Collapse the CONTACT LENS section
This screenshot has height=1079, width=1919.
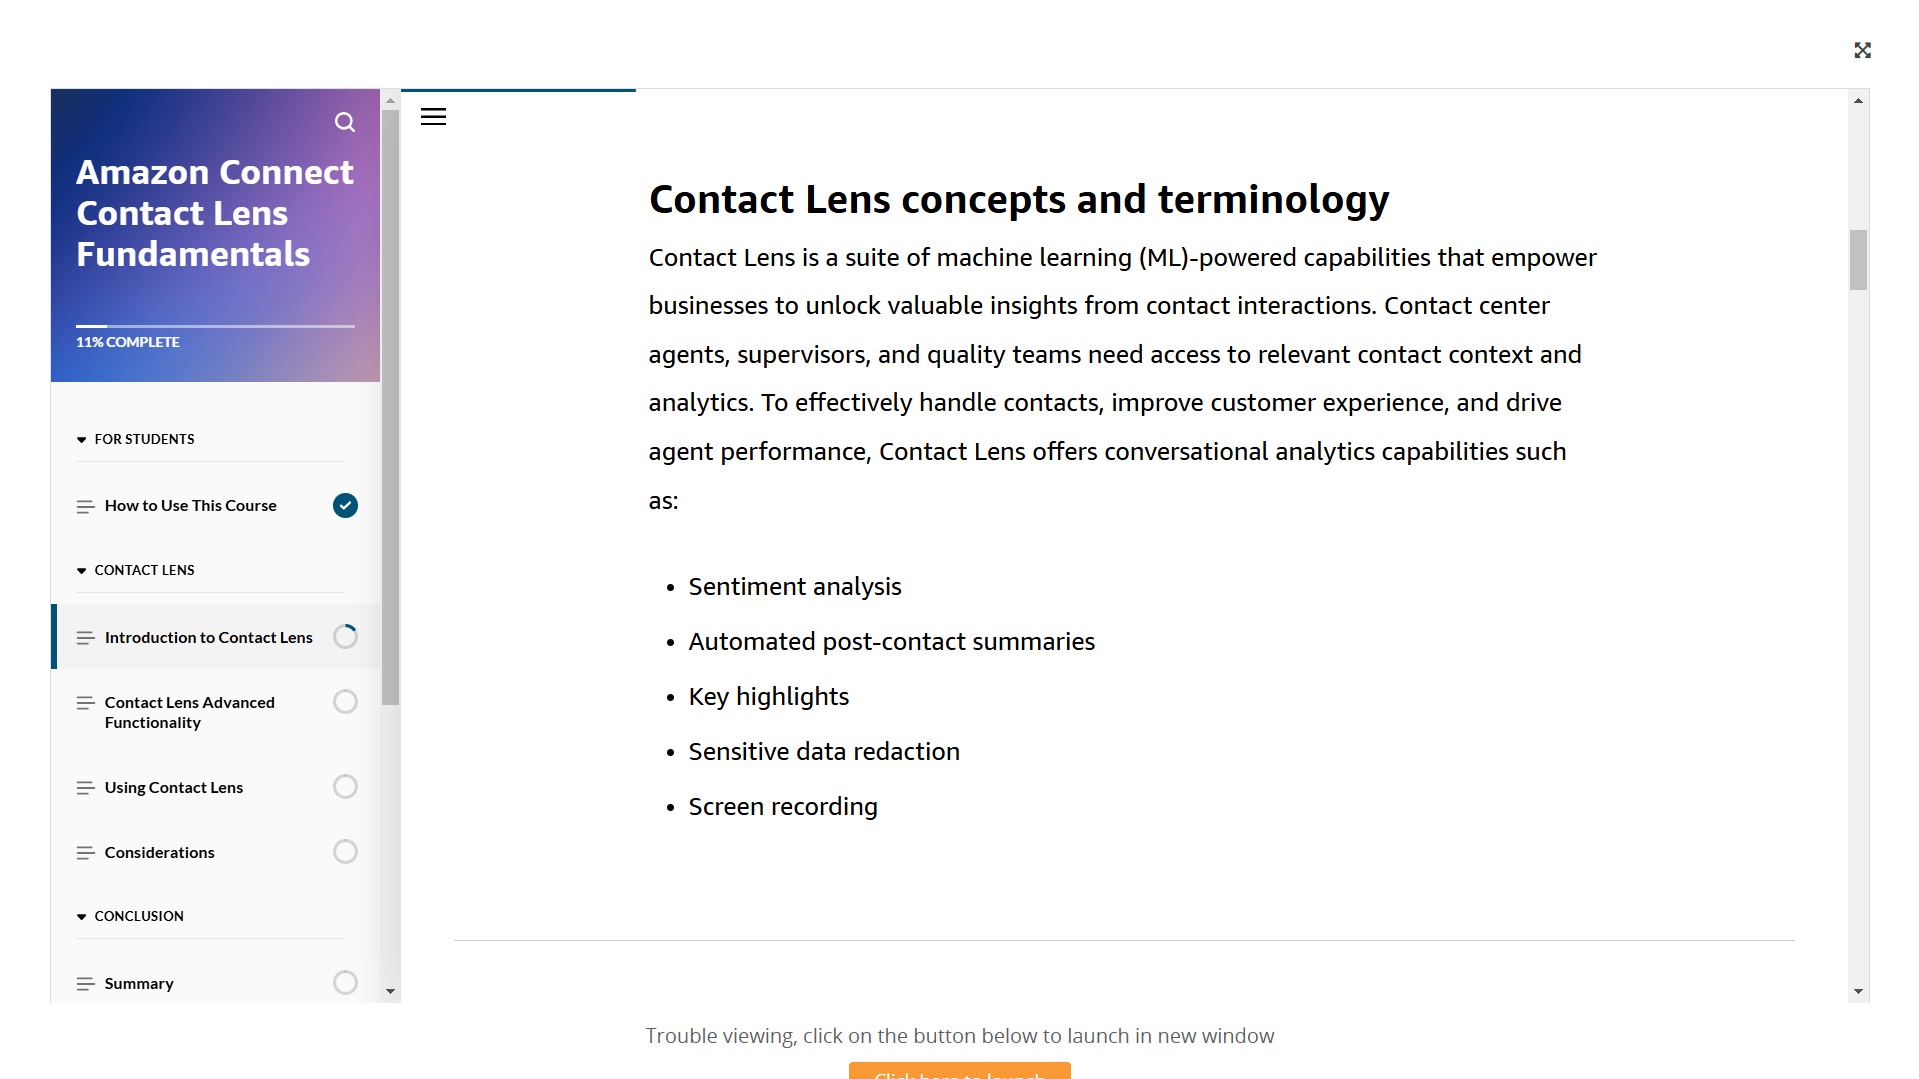click(x=82, y=571)
